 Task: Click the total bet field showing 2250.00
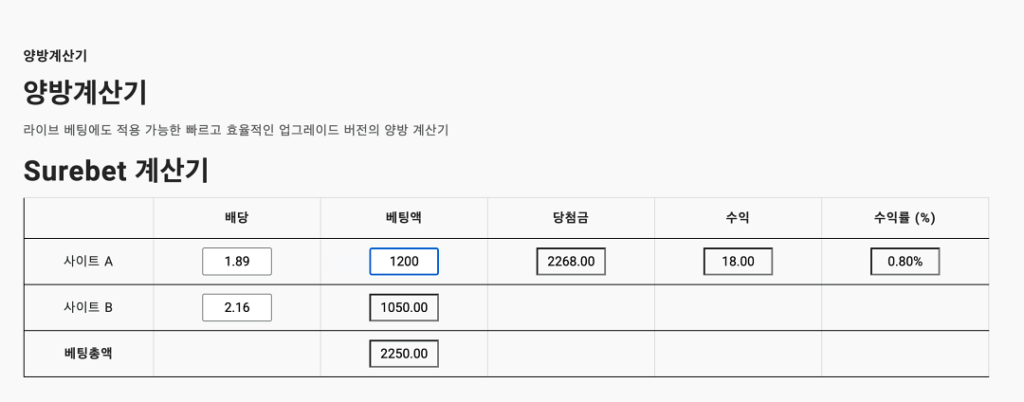pyautogui.click(x=404, y=353)
